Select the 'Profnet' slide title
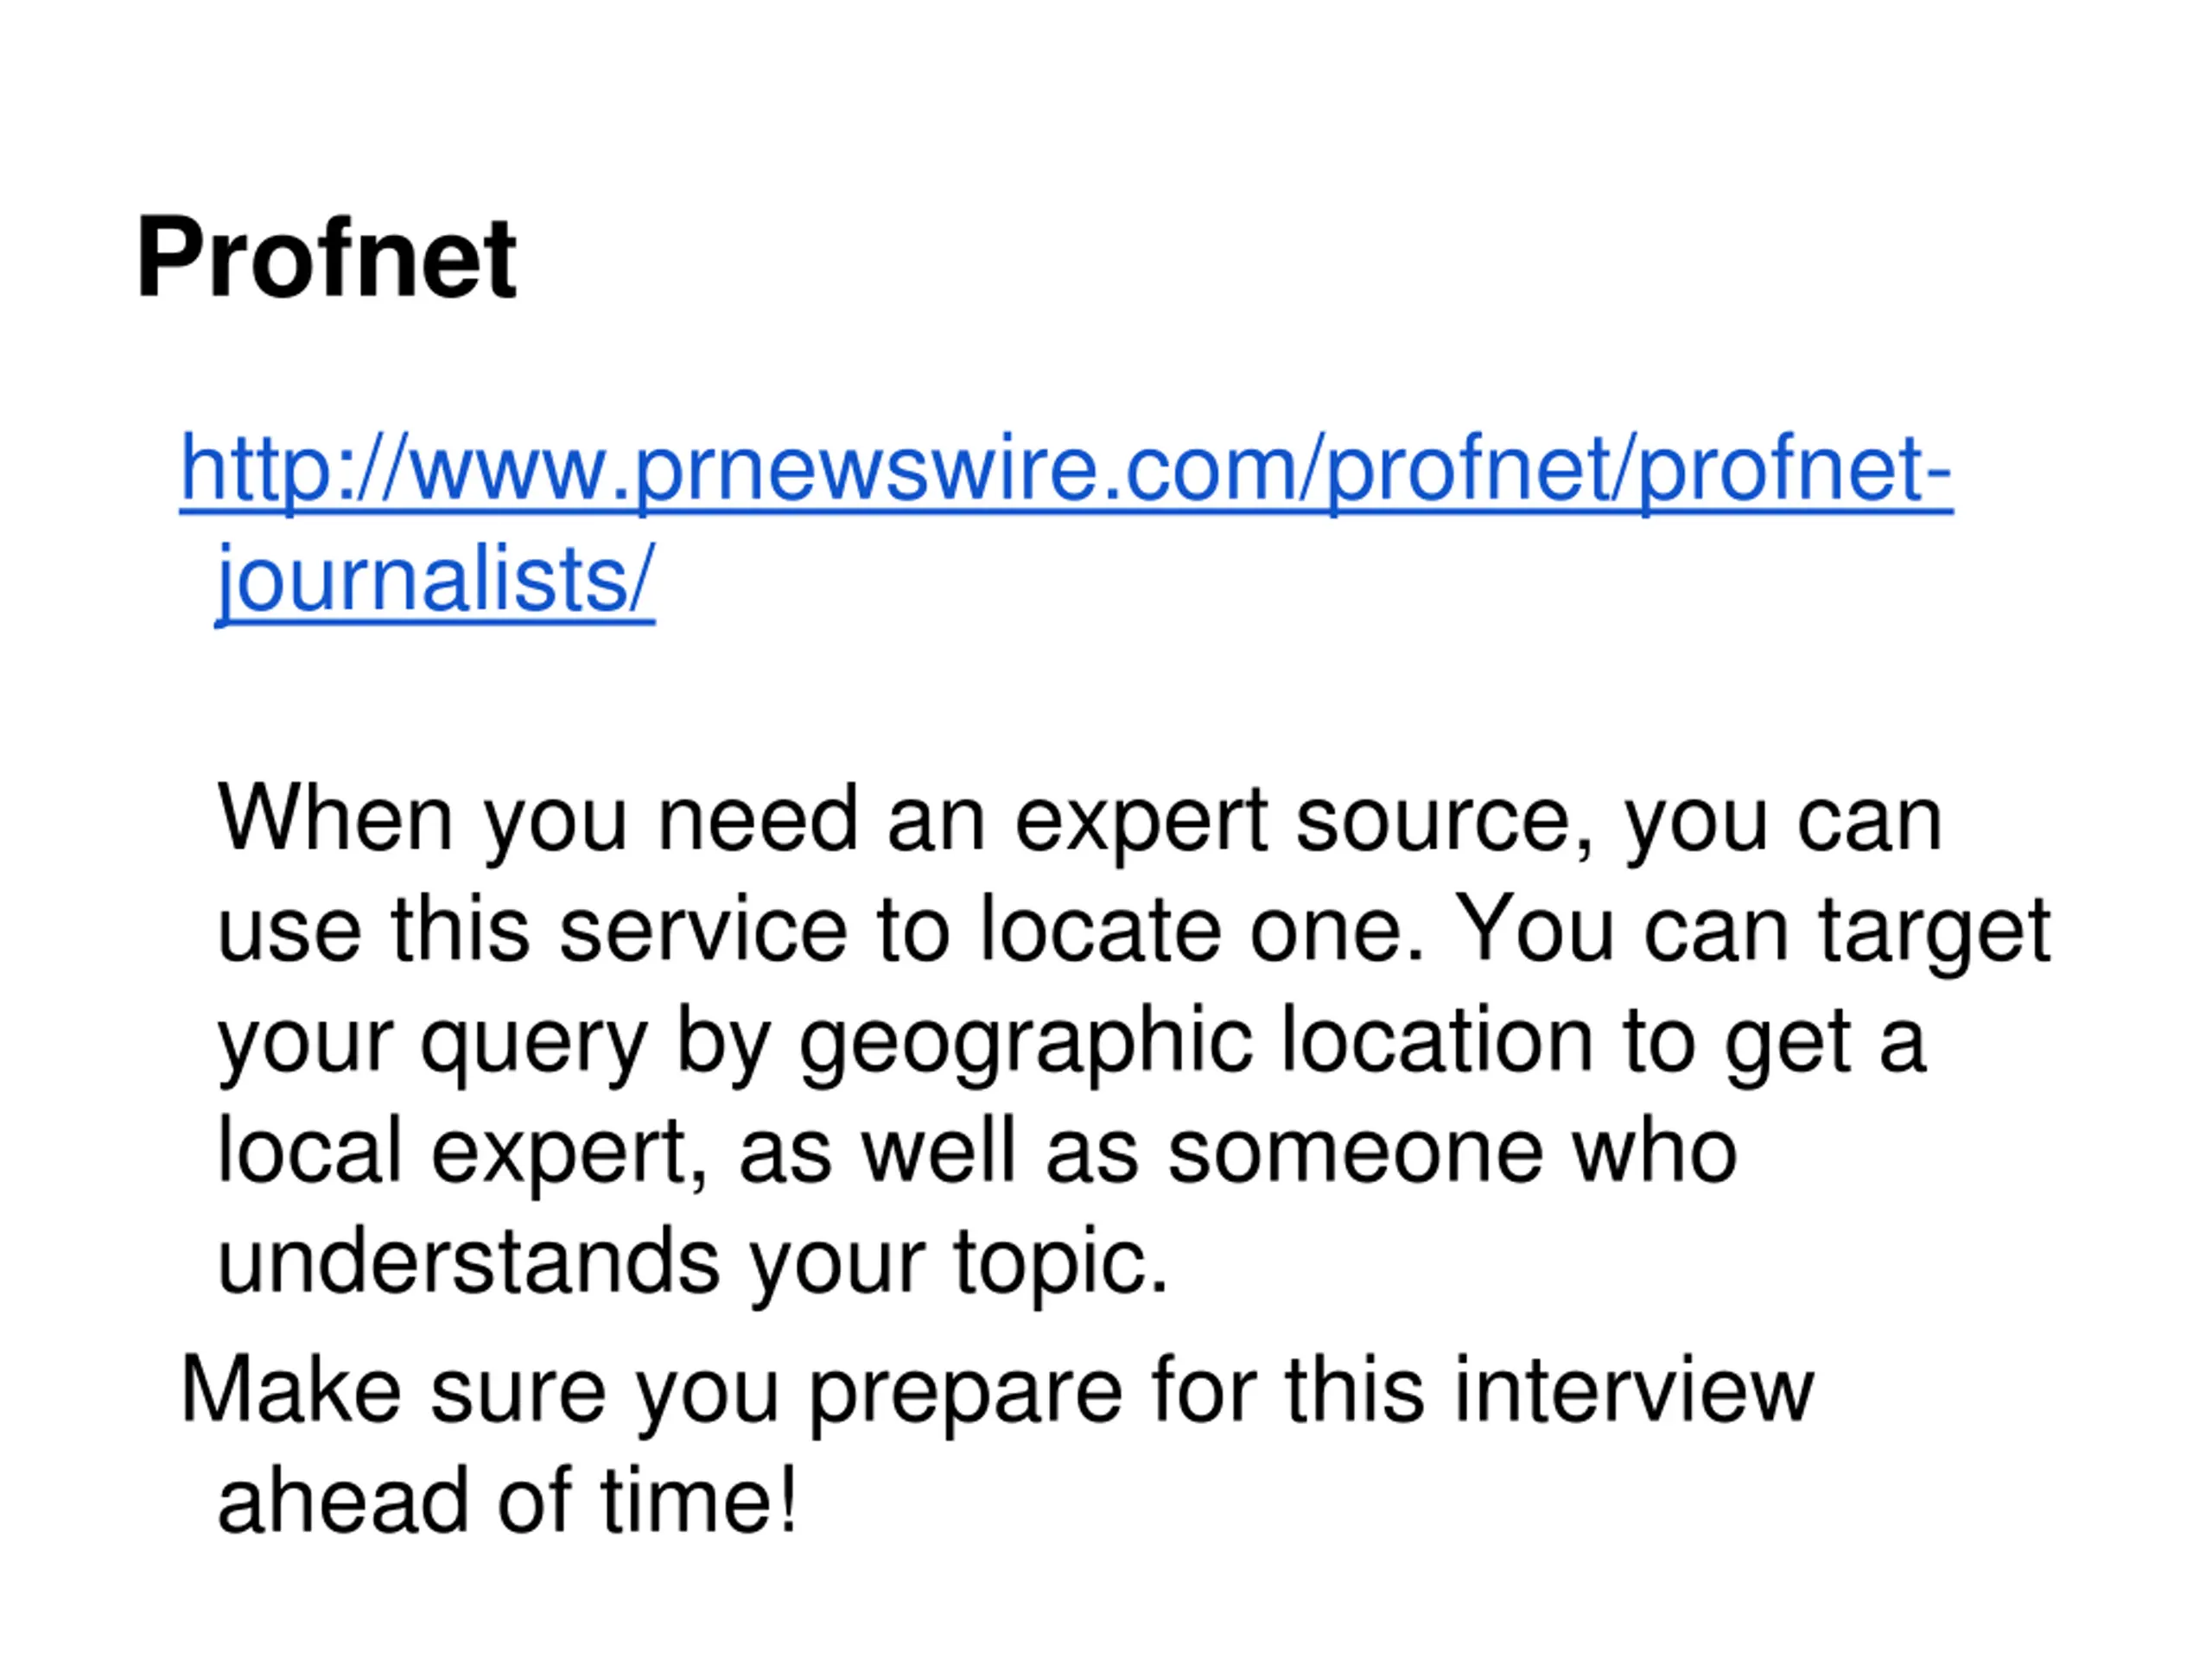The image size is (2212, 1659). click(x=326, y=258)
